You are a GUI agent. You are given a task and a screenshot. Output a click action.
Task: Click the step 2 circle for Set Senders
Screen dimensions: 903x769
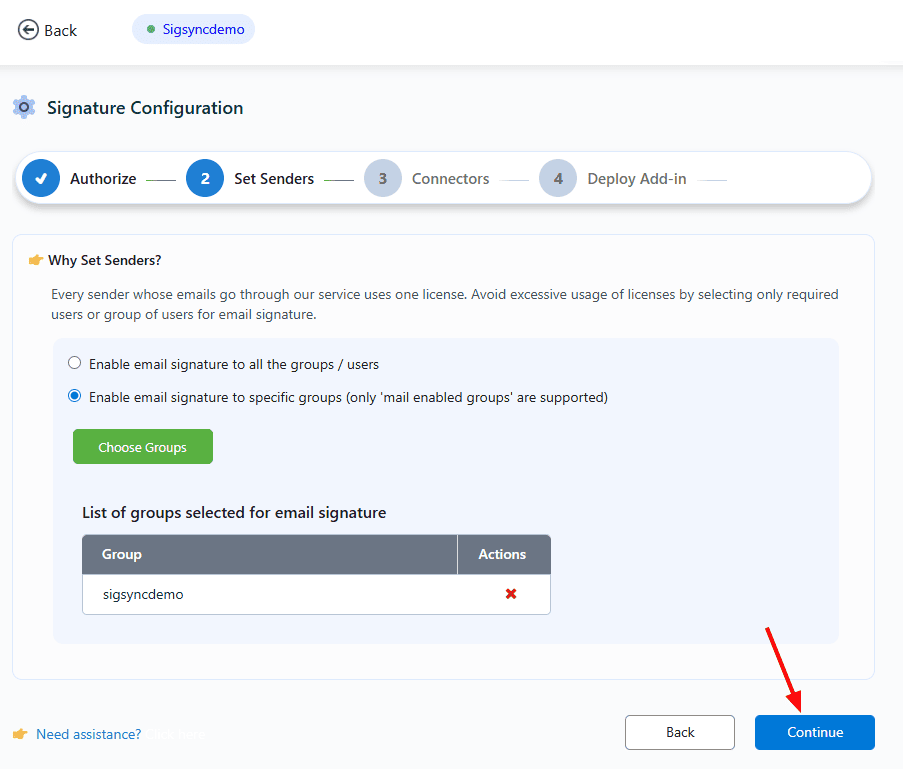205,179
